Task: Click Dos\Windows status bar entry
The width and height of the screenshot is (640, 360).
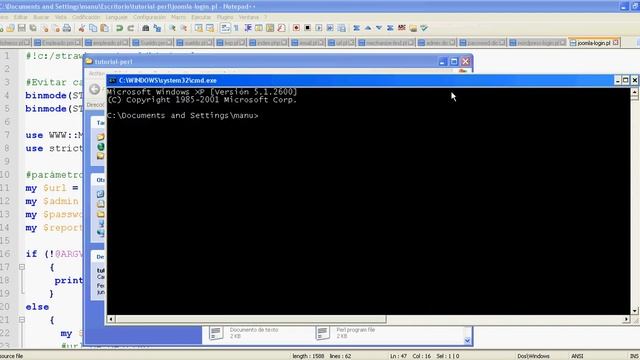Action: pos(533,356)
